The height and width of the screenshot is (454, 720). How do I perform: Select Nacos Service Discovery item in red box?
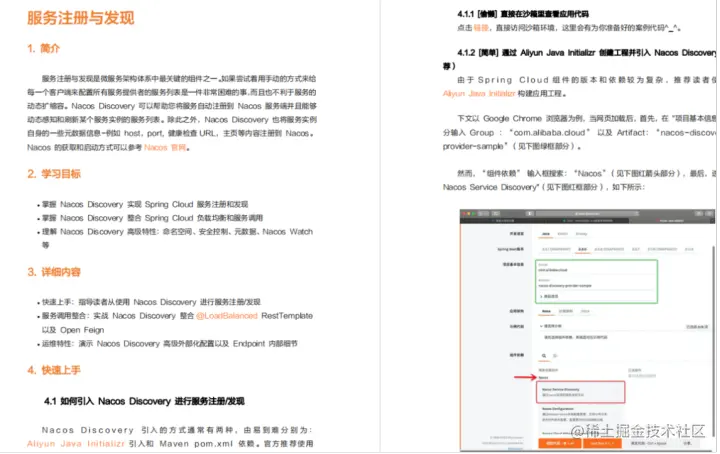click(x=580, y=392)
